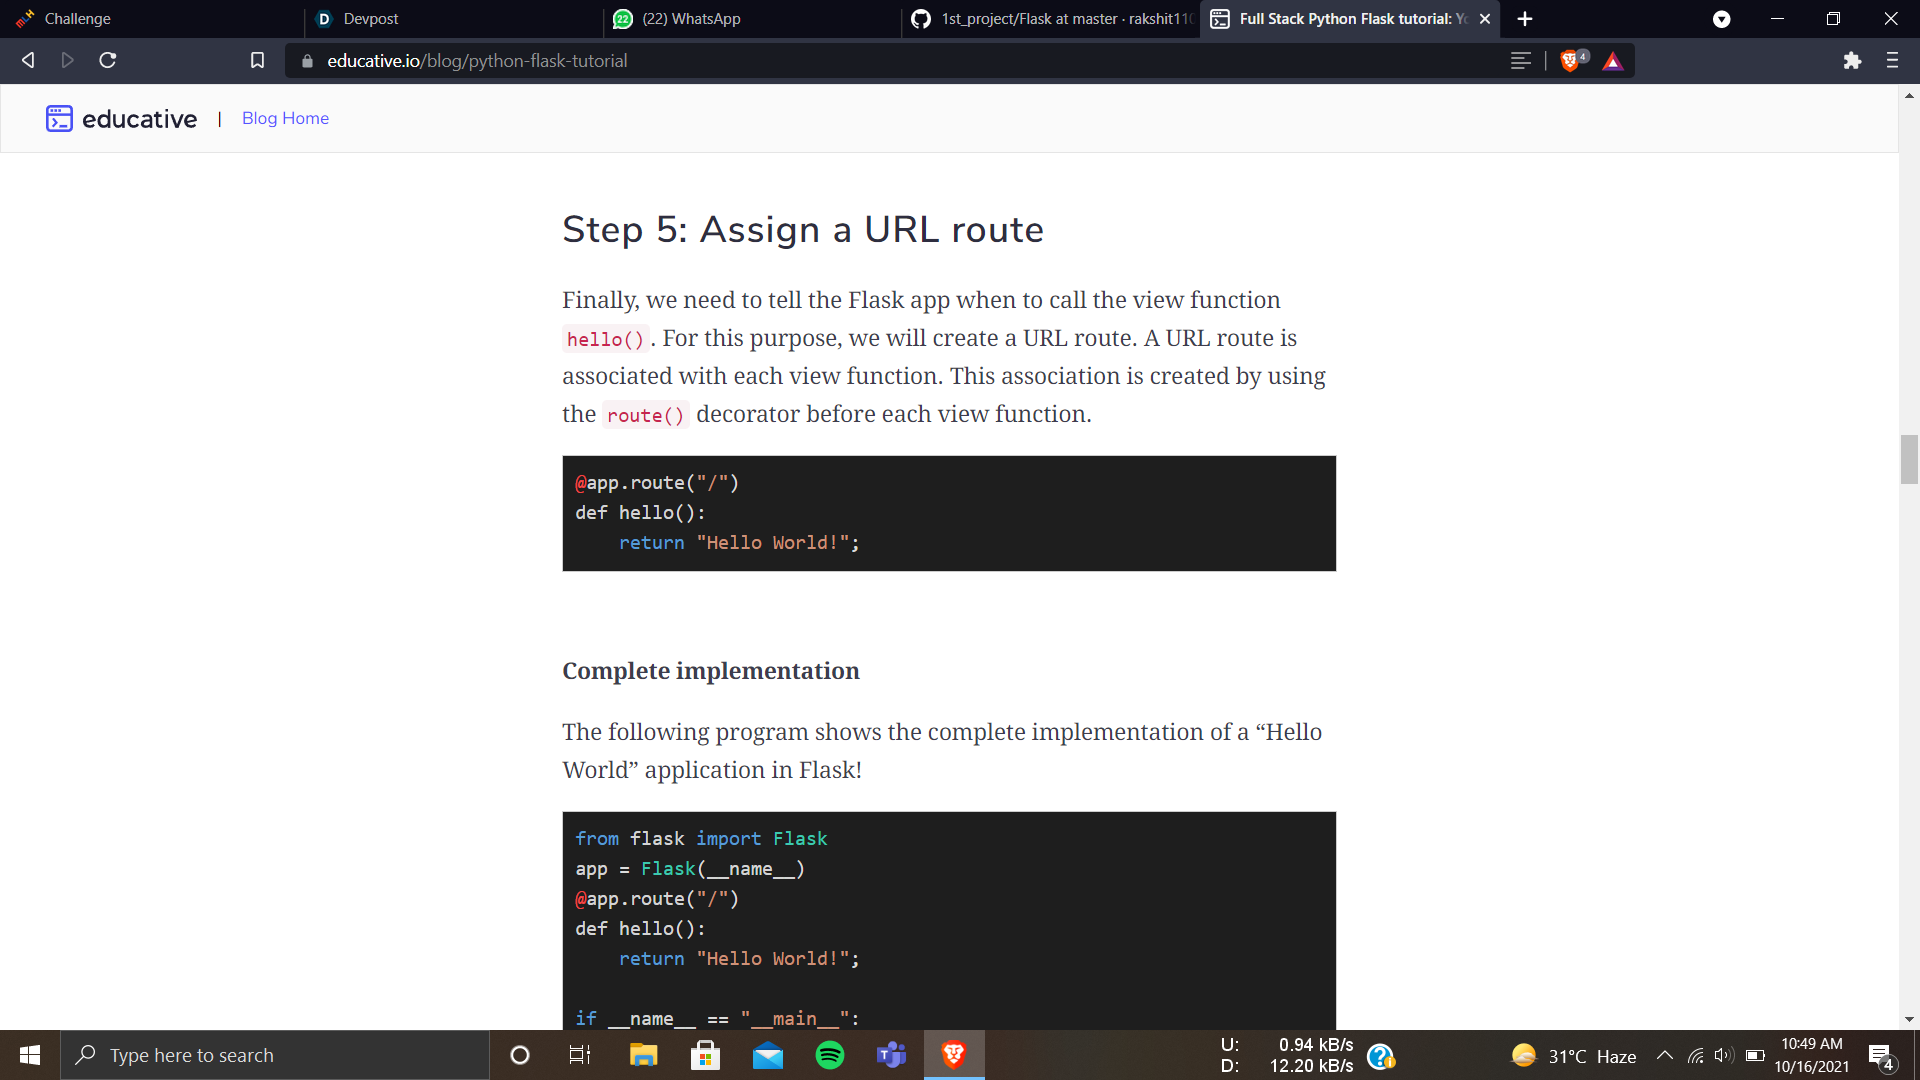Click the Brave Shields lion icon
Image resolution: width=1920 pixels, height=1080 pixels.
(1571, 61)
